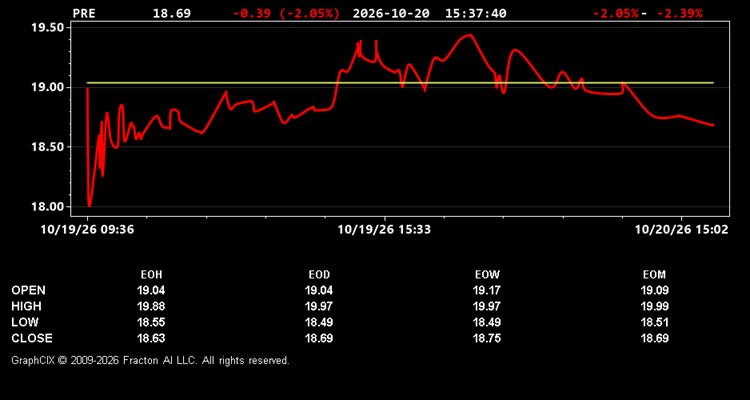The width and height of the screenshot is (750, 400).
Task: Click the GraphCIX copyright notice
Action: 150,360
